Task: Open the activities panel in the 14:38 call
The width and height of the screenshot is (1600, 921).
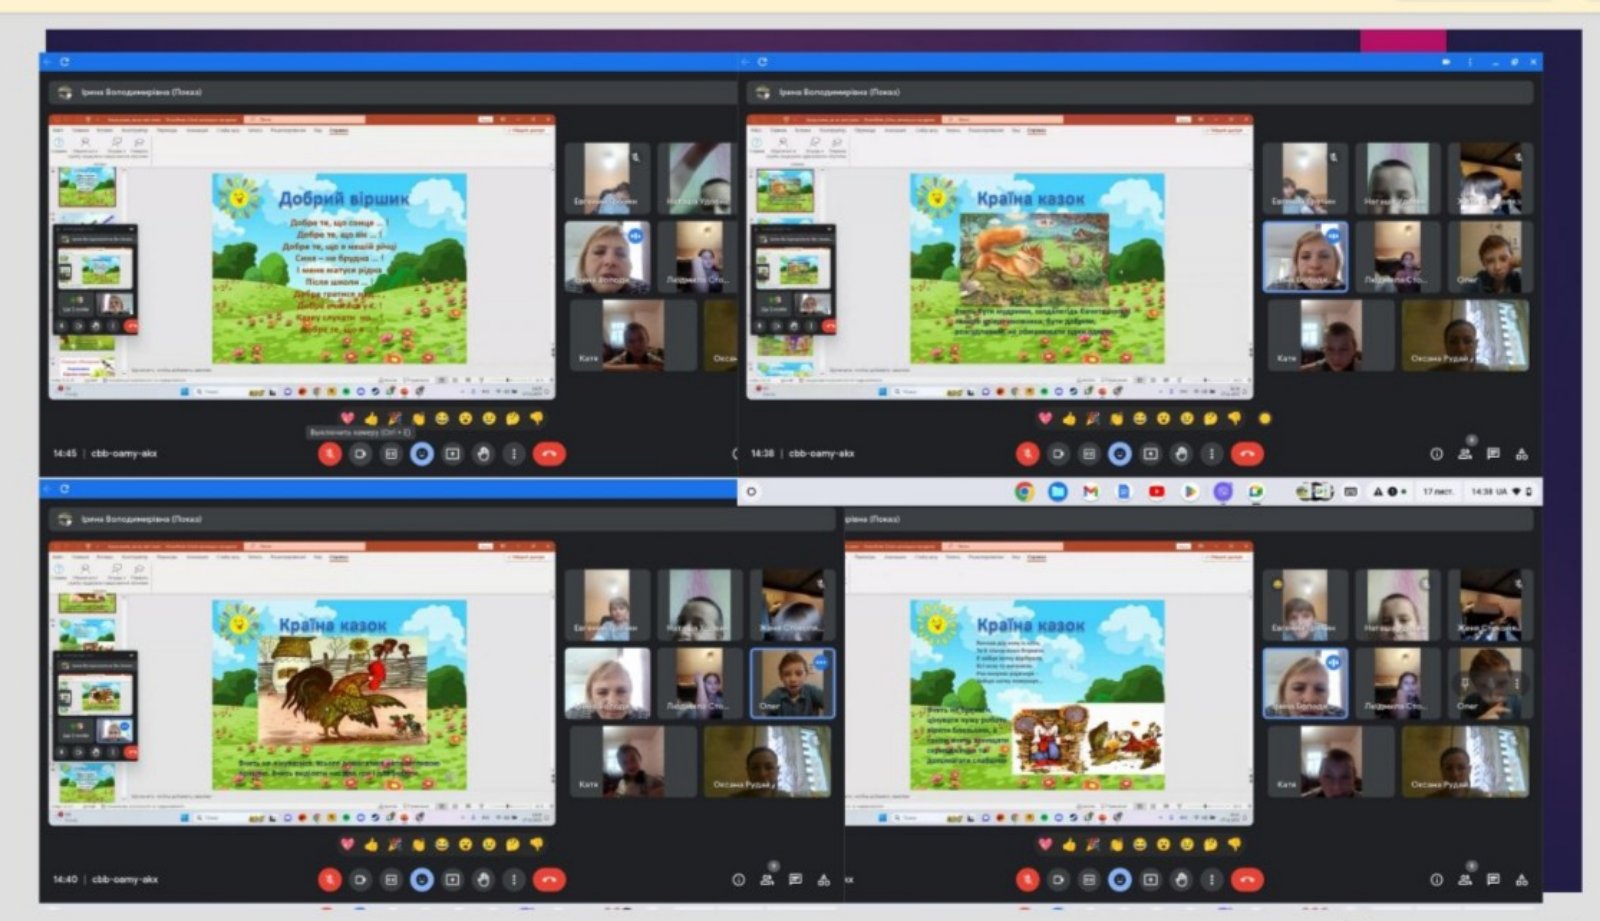Action: point(1522,454)
